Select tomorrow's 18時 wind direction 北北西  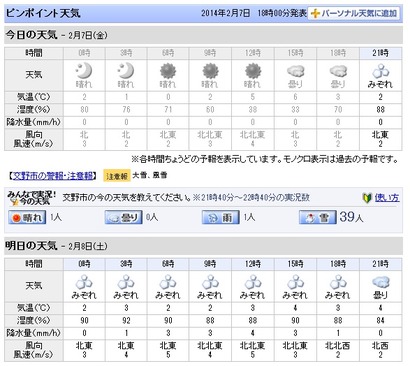338,346
